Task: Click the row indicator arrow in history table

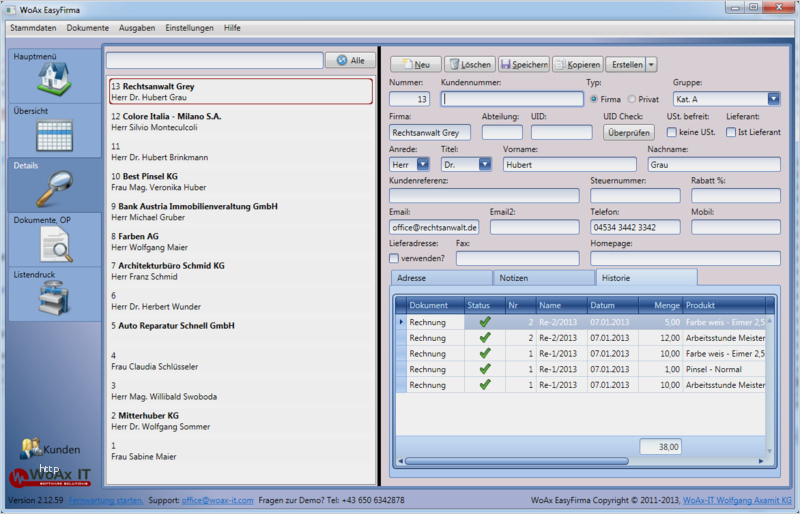Action: click(x=401, y=322)
